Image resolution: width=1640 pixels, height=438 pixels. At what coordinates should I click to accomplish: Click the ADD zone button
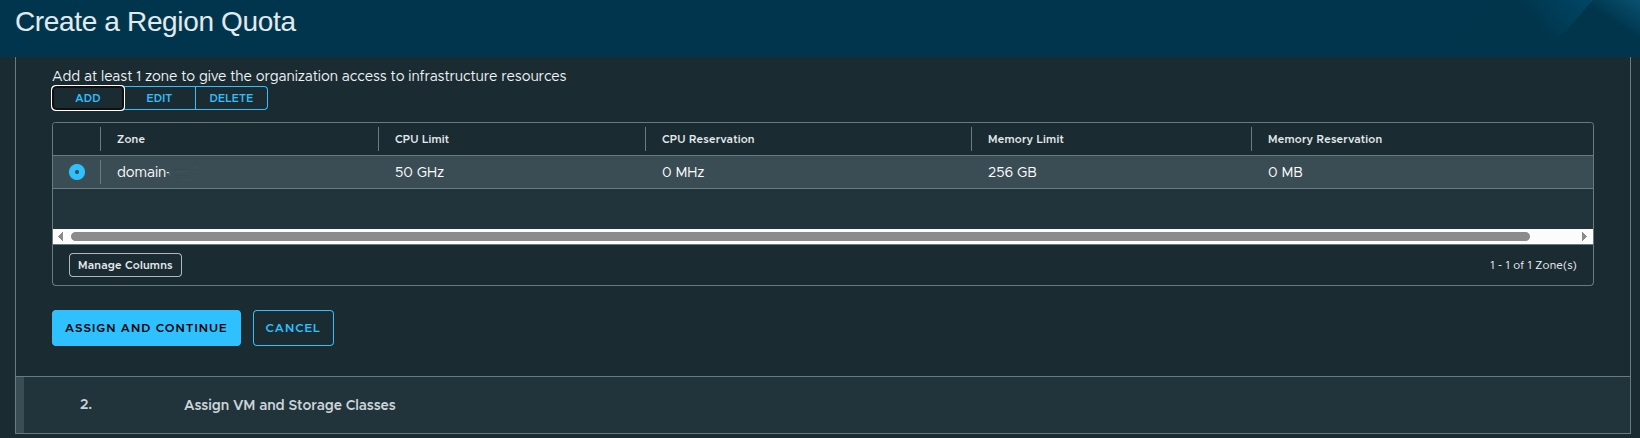[88, 98]
